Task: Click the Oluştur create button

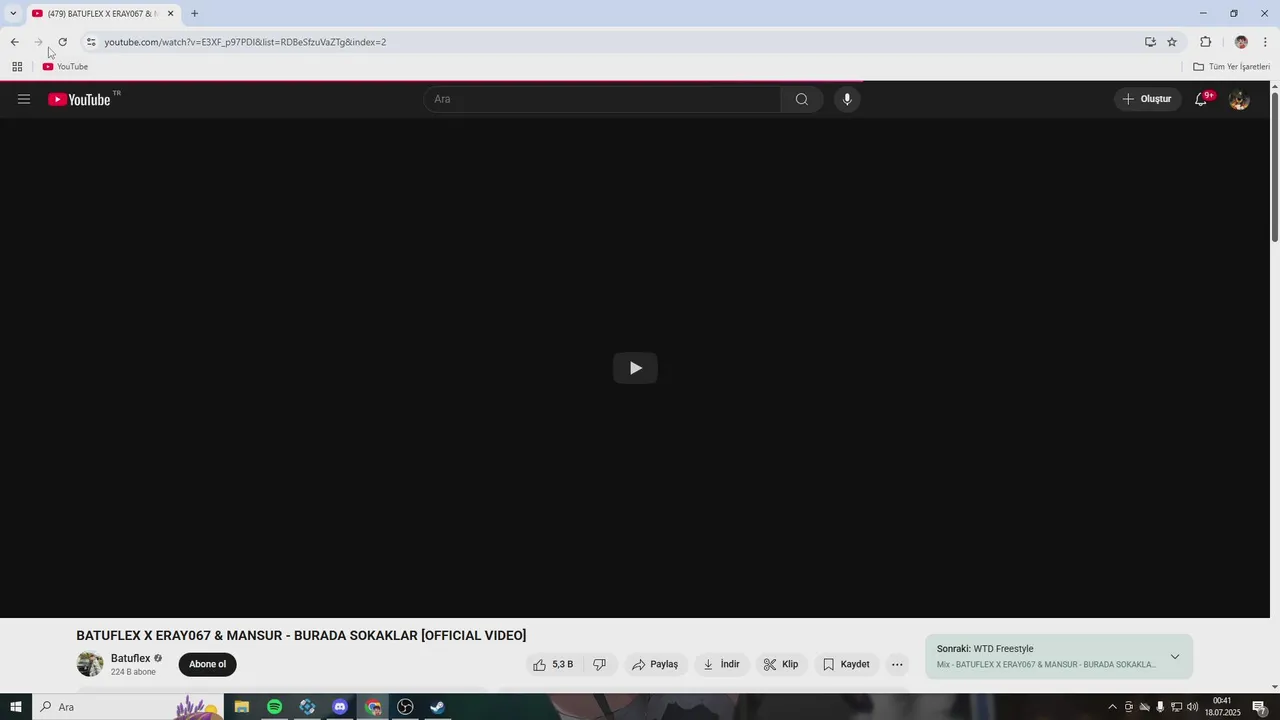Action: 1147,99
